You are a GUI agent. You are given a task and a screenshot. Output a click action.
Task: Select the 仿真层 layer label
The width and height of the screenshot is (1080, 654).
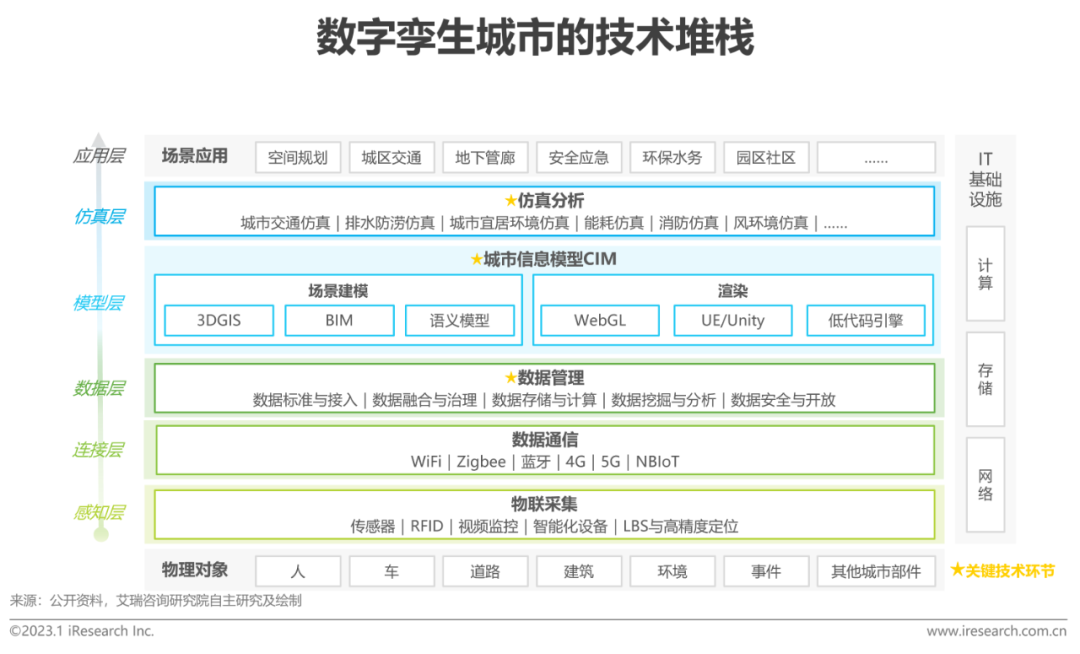pos(98,216)
